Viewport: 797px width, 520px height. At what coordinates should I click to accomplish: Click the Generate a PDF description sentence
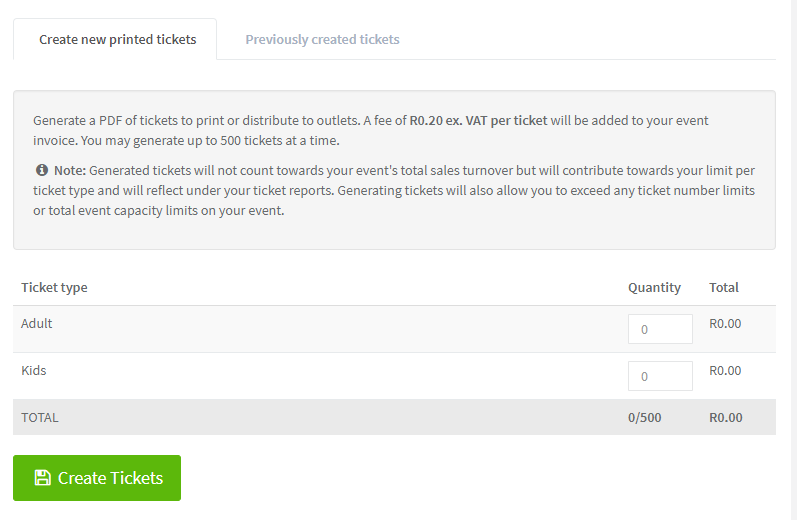pos(200,120)
